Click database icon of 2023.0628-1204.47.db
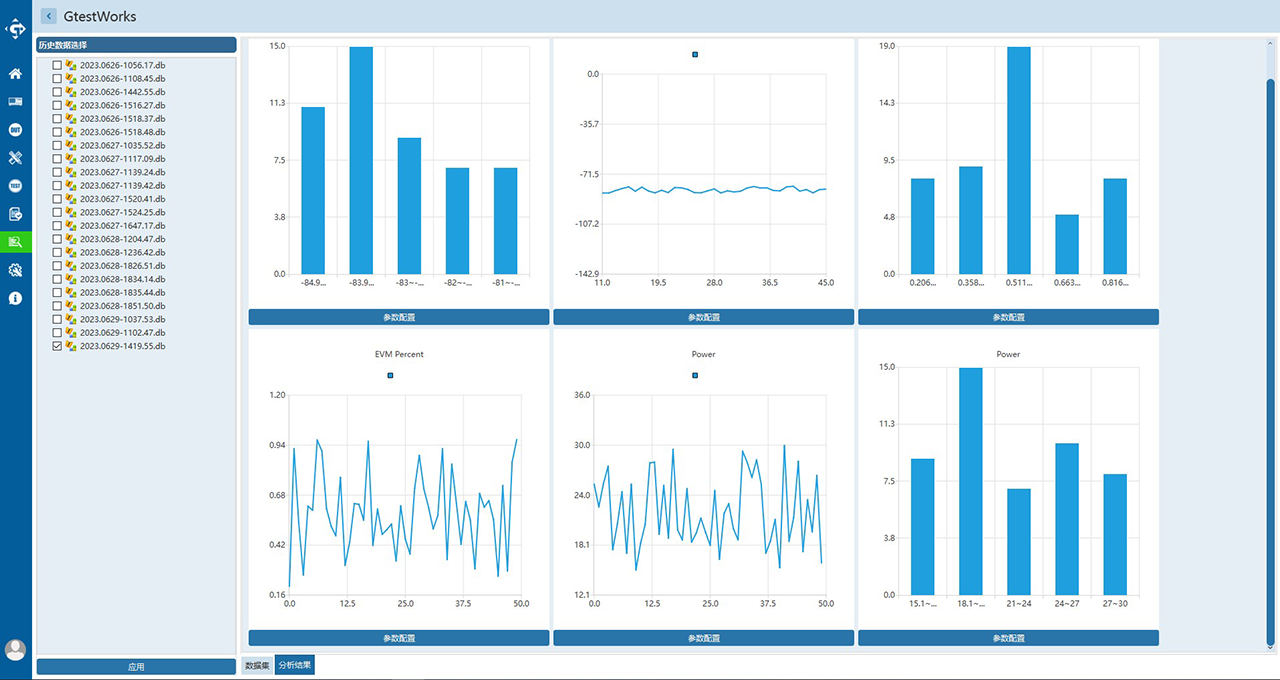 71,239
